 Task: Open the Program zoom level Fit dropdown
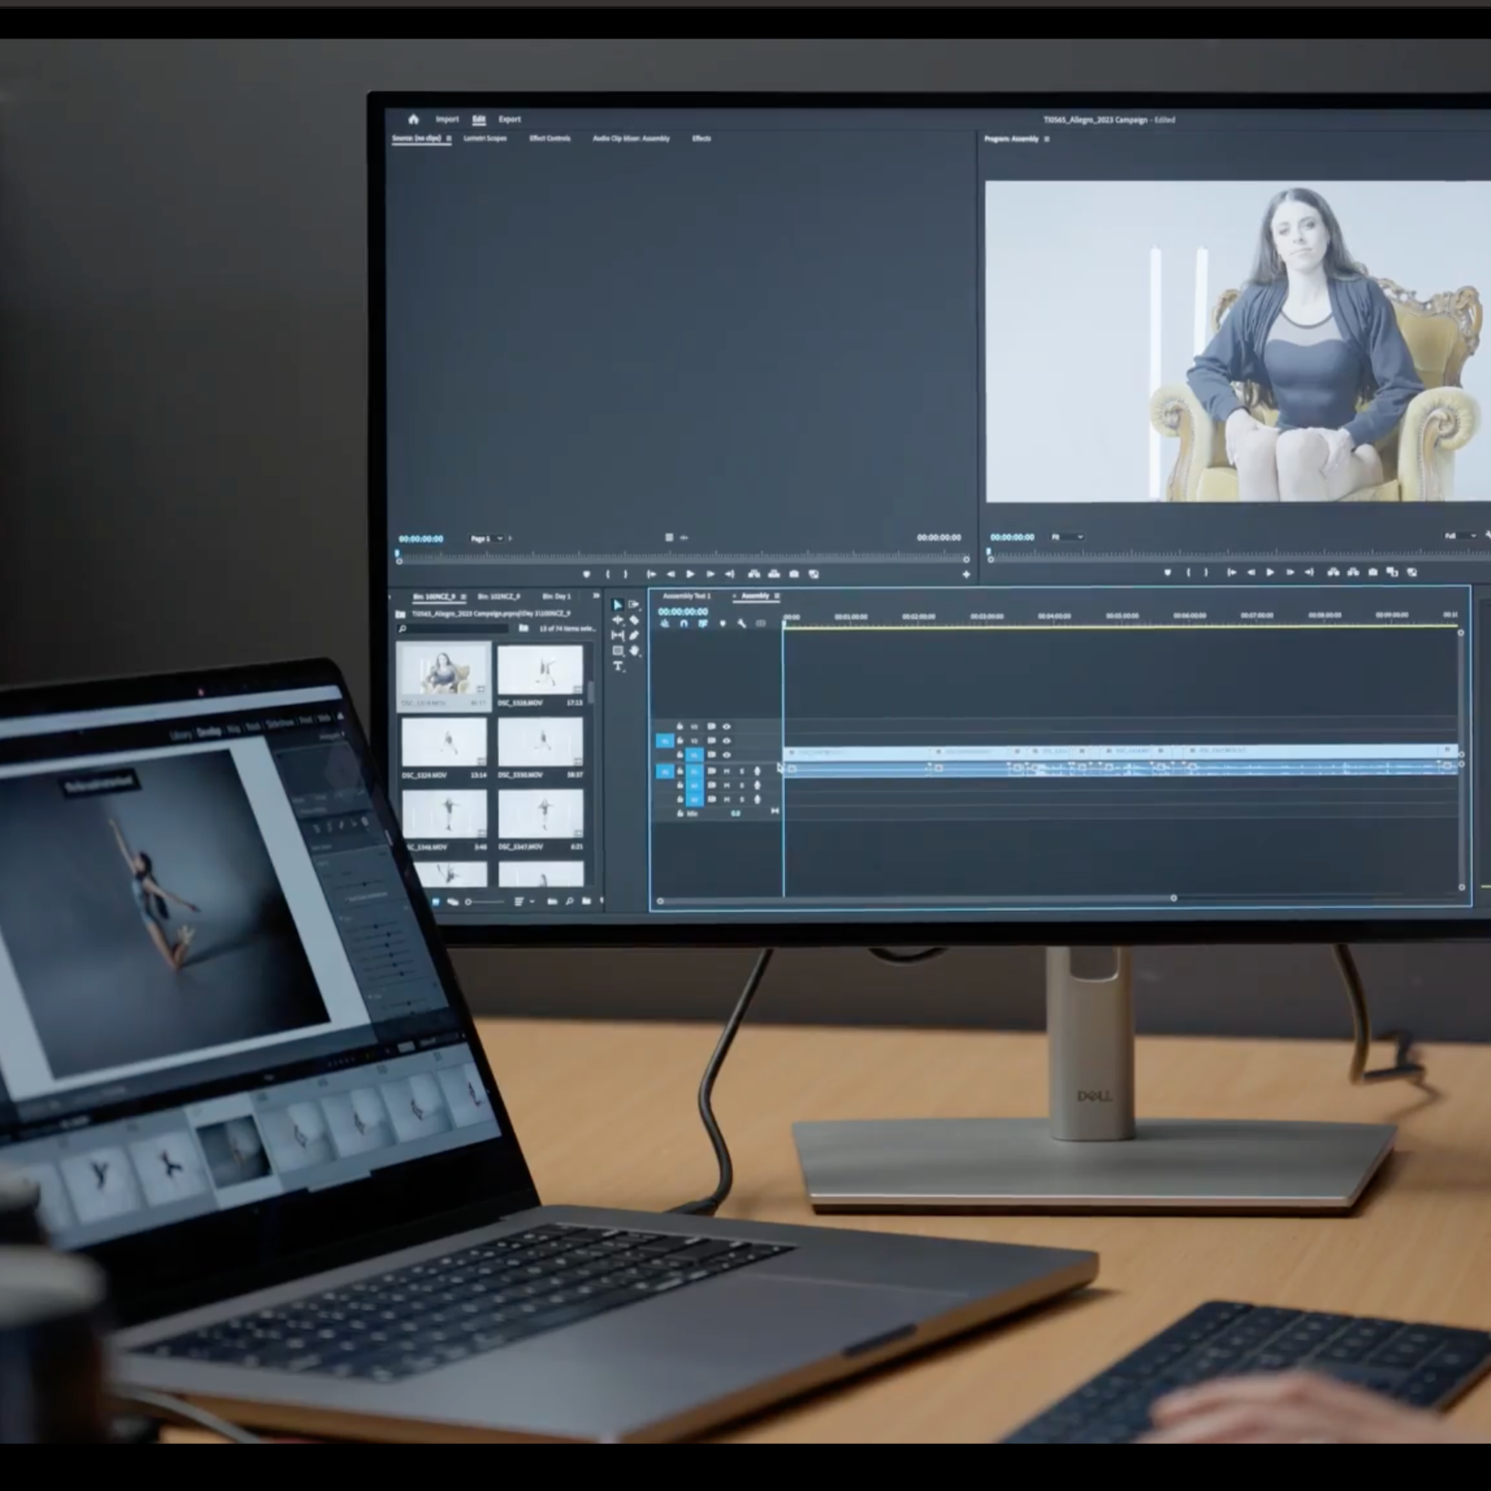(x=1067, y=537)
